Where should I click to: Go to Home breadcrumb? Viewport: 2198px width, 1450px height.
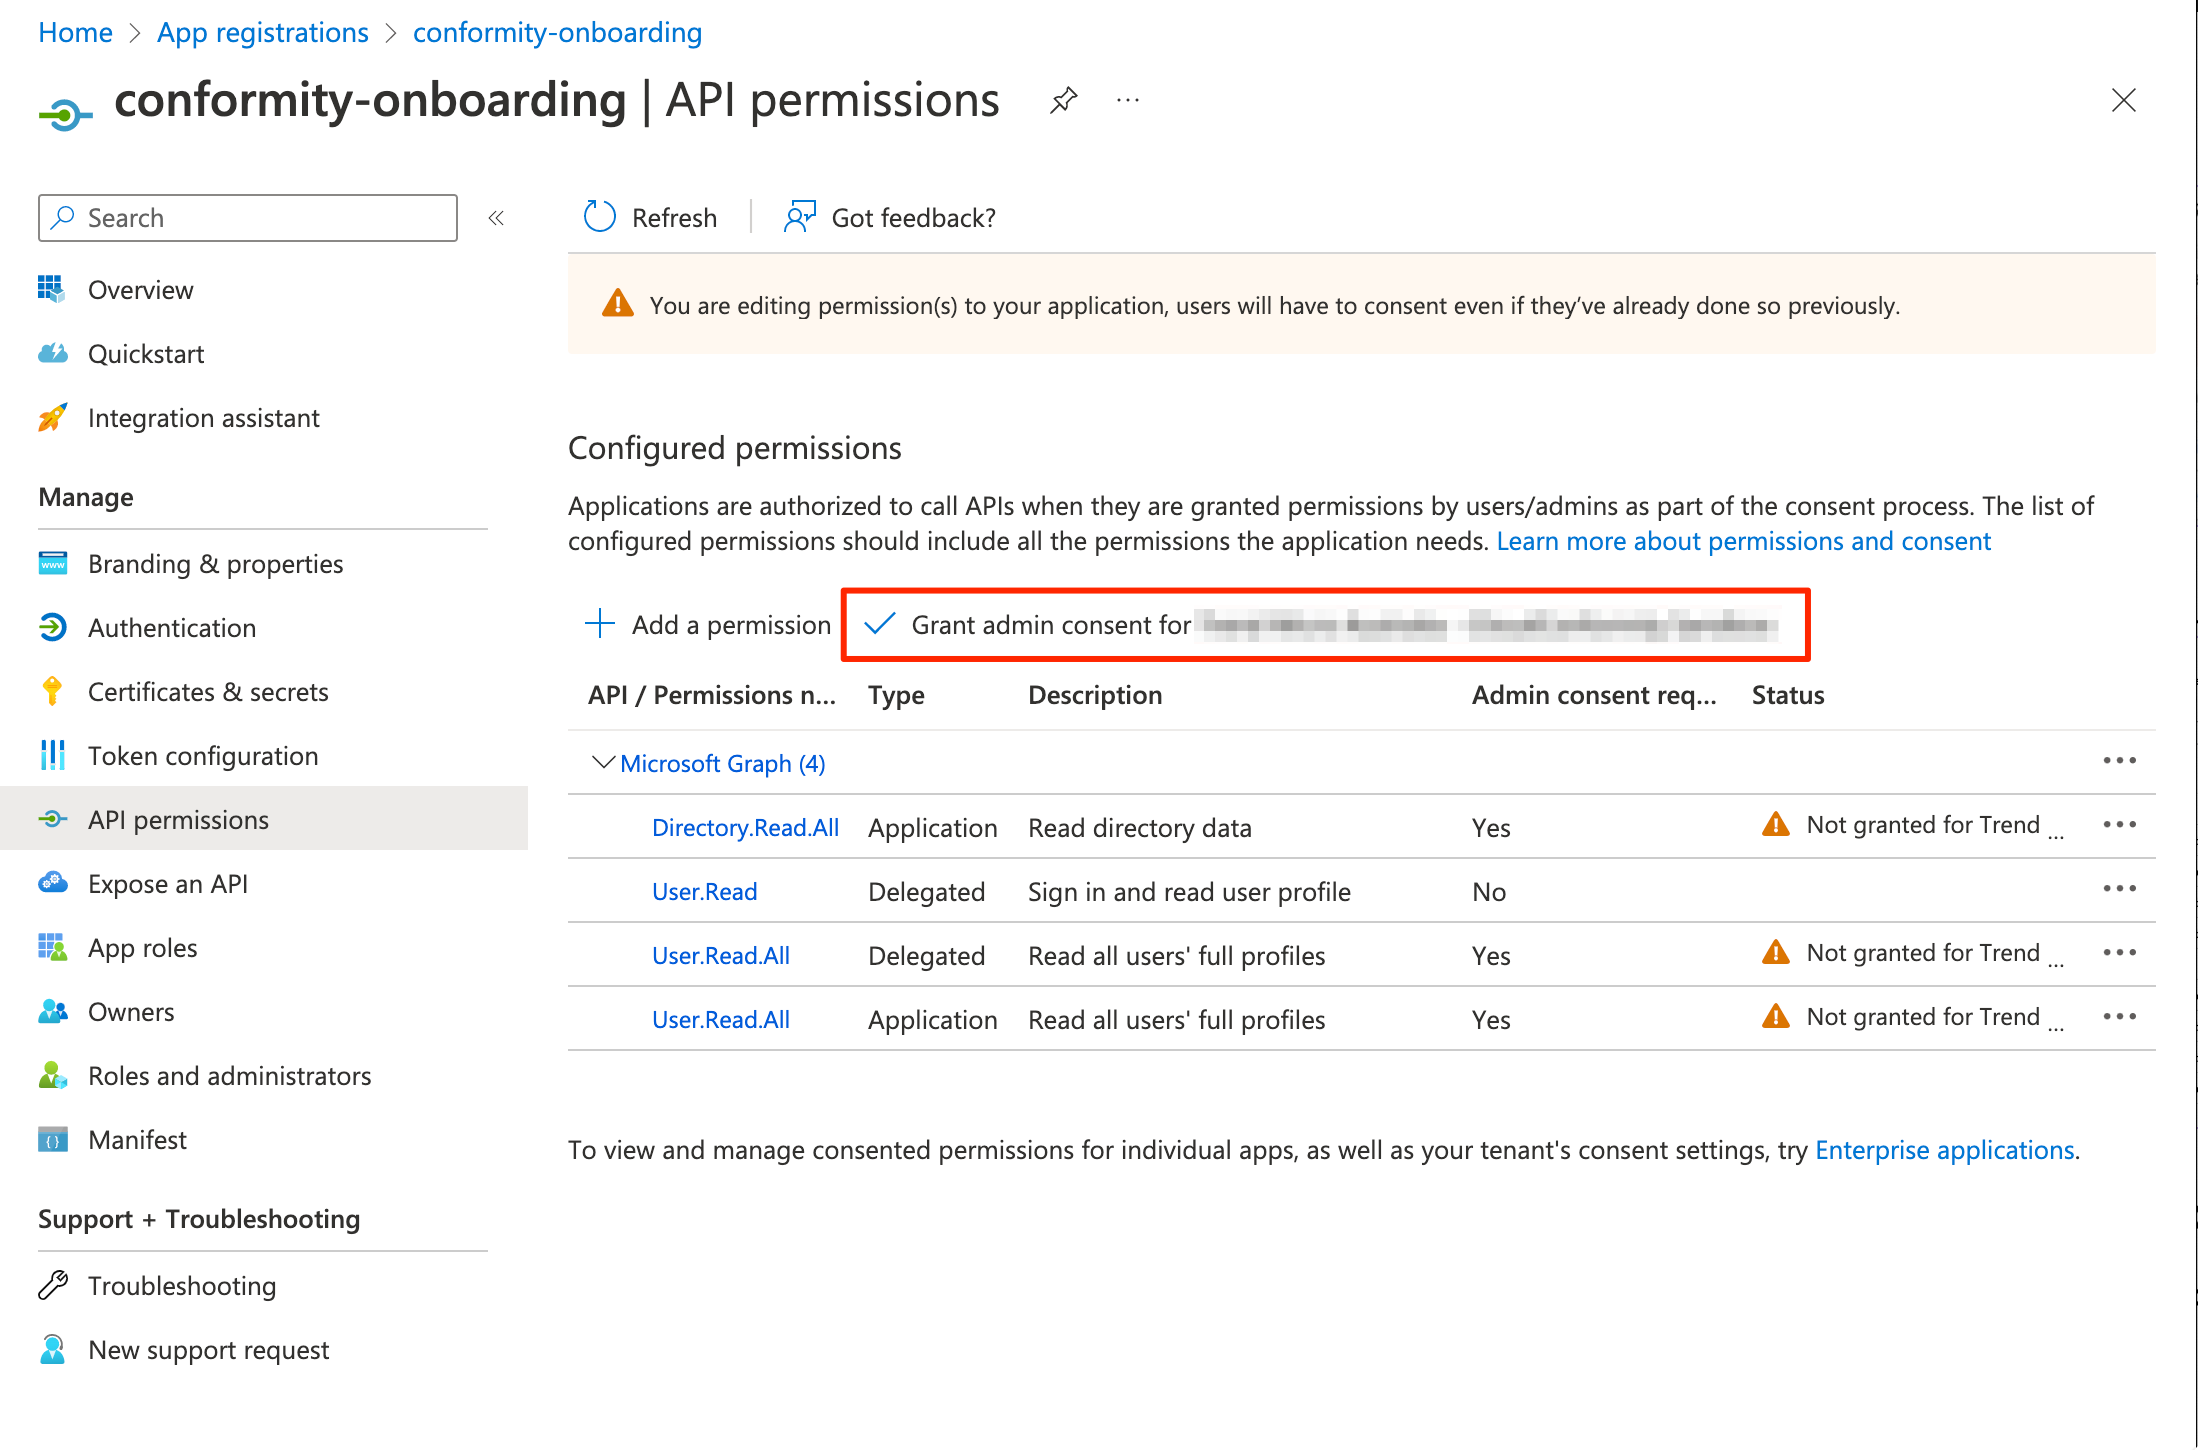coord(75,32)
